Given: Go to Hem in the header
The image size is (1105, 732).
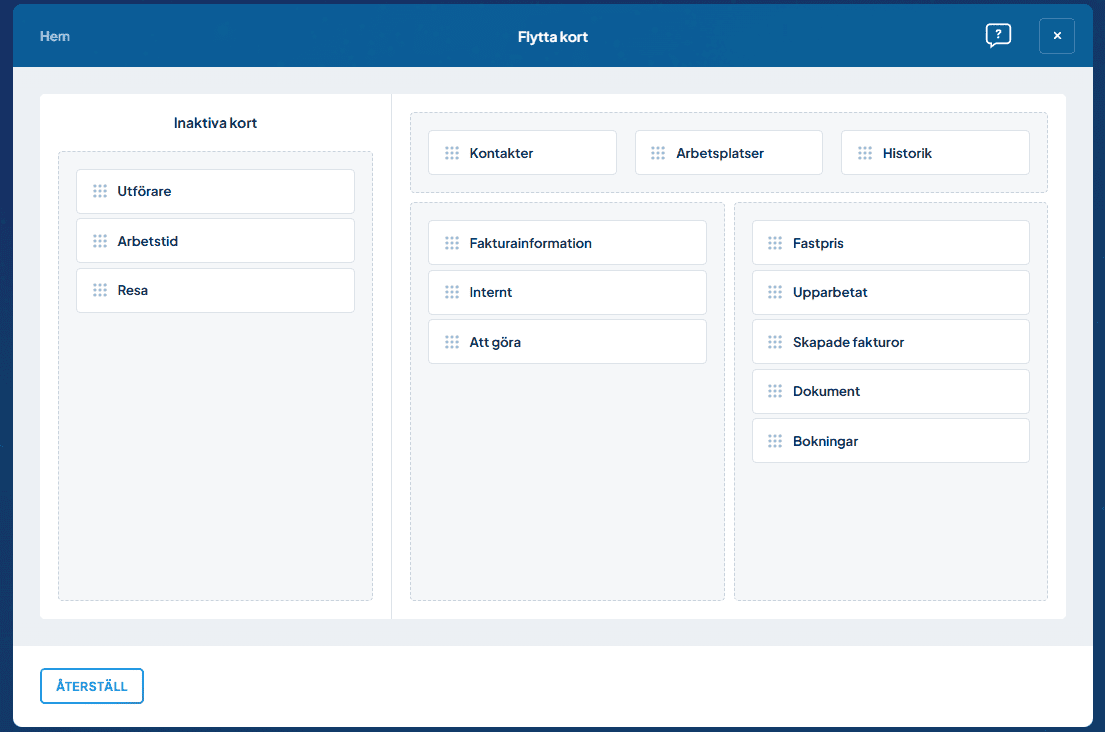Looking at the screenshot, I should click(55, 36).
